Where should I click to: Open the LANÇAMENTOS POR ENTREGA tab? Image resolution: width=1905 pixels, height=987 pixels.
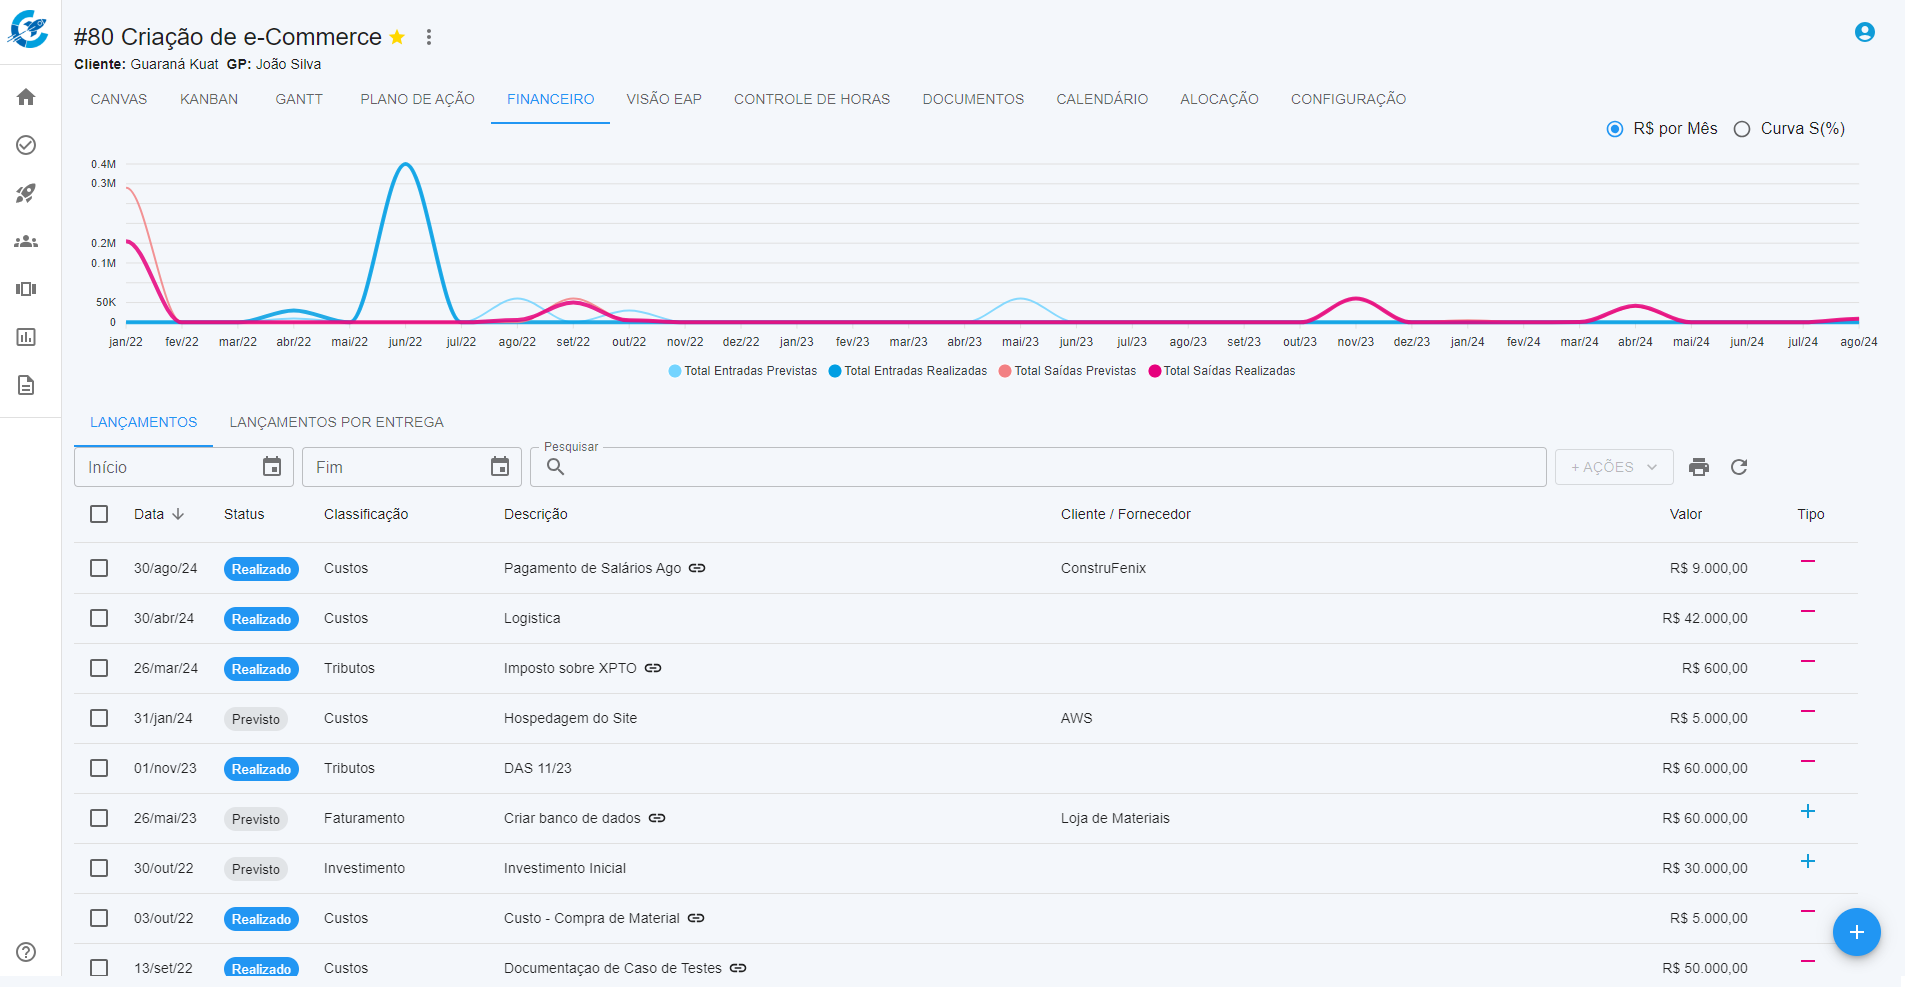336,422
